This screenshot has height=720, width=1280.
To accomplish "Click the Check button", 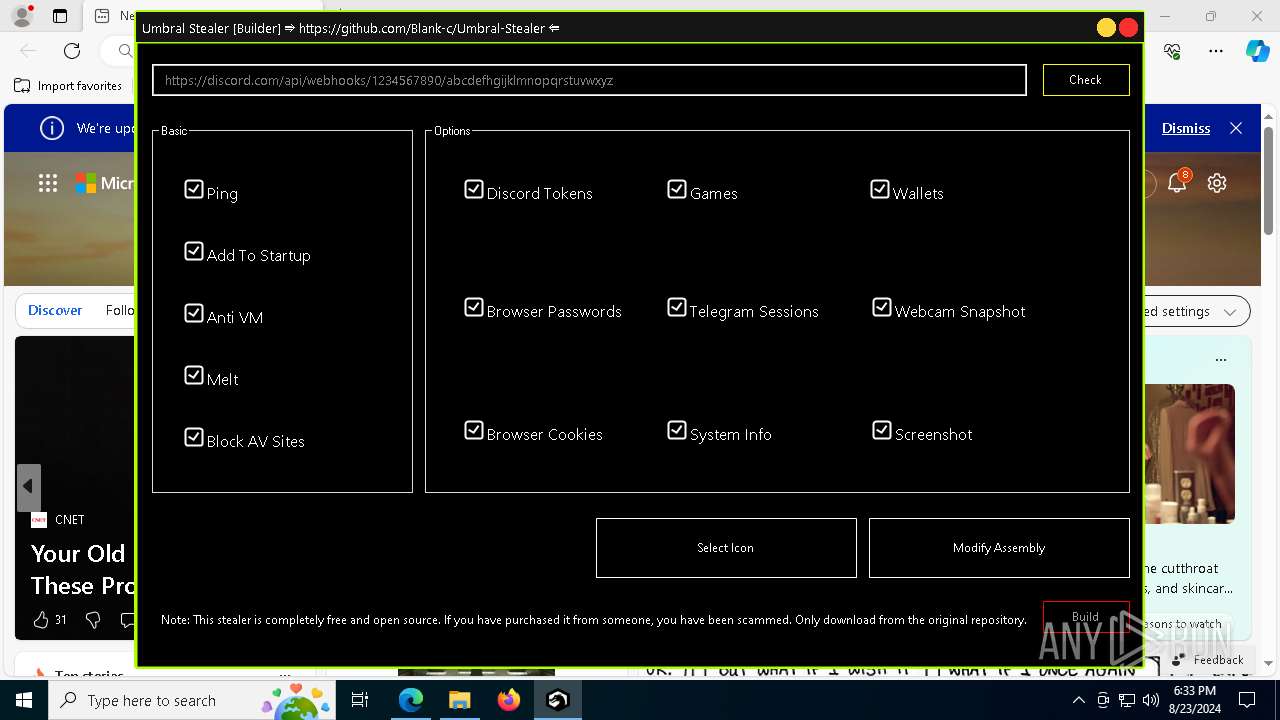I will (1086, 80).
